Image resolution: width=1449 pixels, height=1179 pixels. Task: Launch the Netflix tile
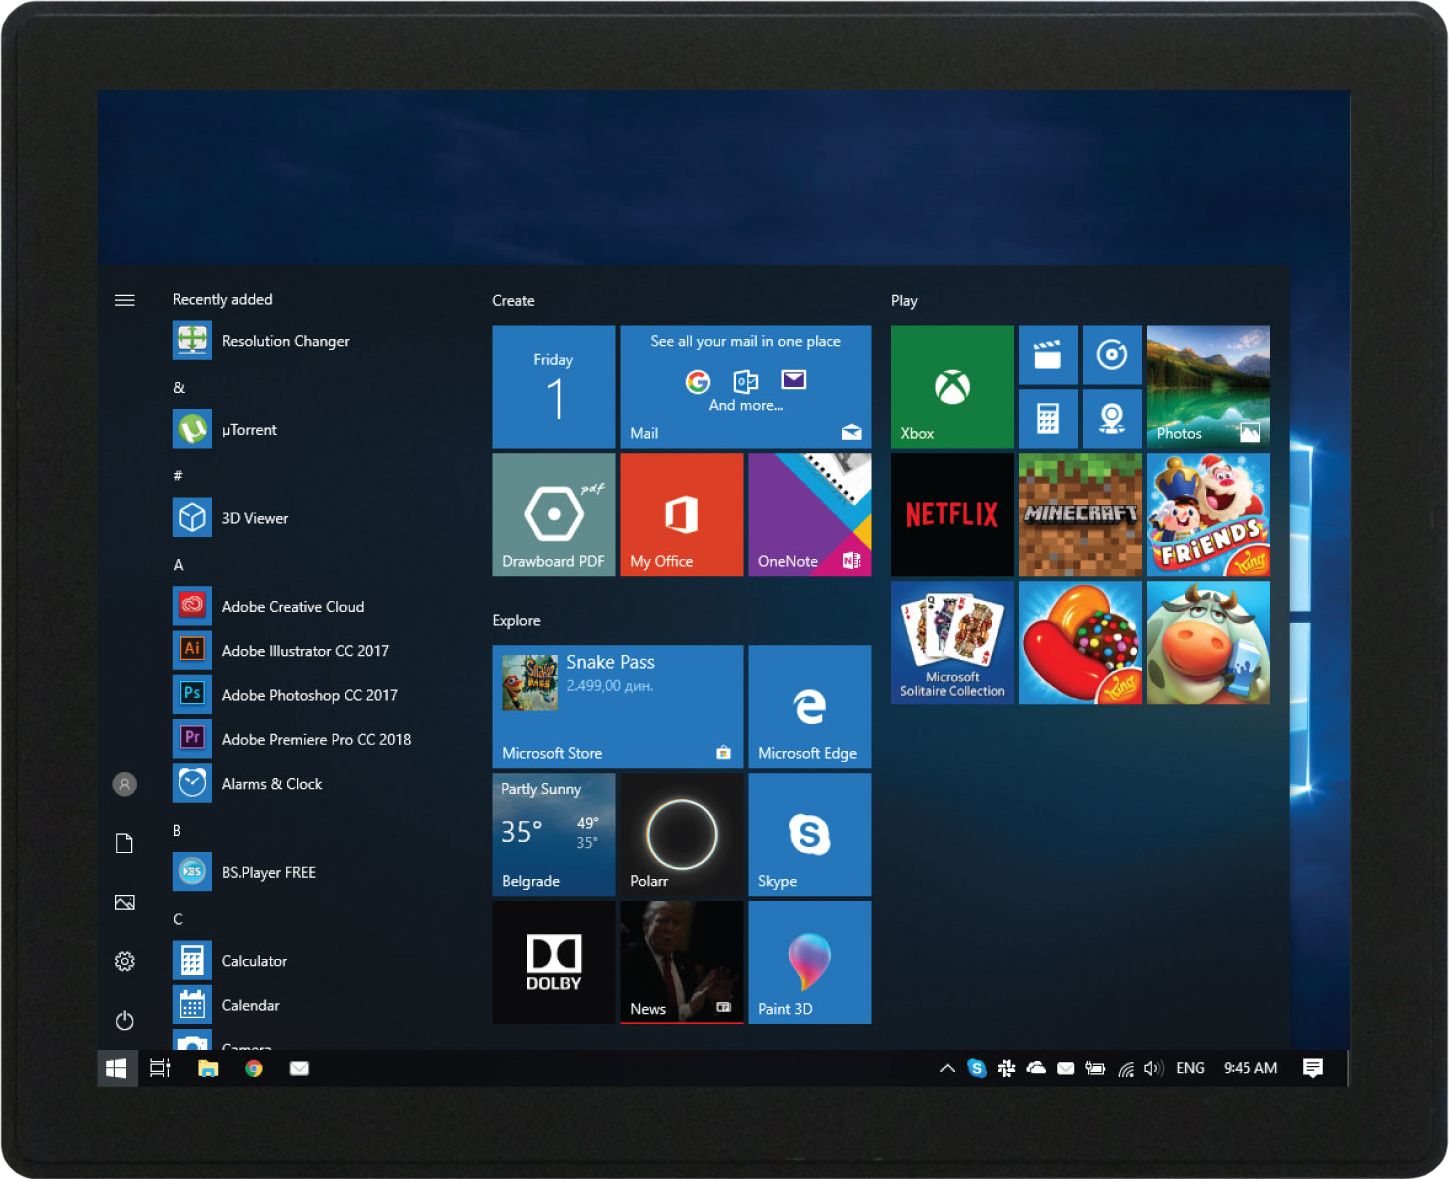click(952, 515)
